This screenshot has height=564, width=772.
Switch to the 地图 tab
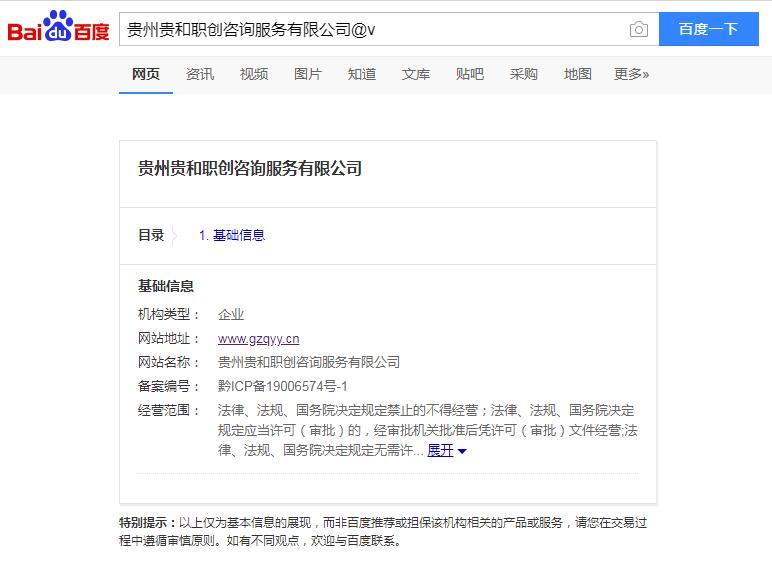click(578, 74)
